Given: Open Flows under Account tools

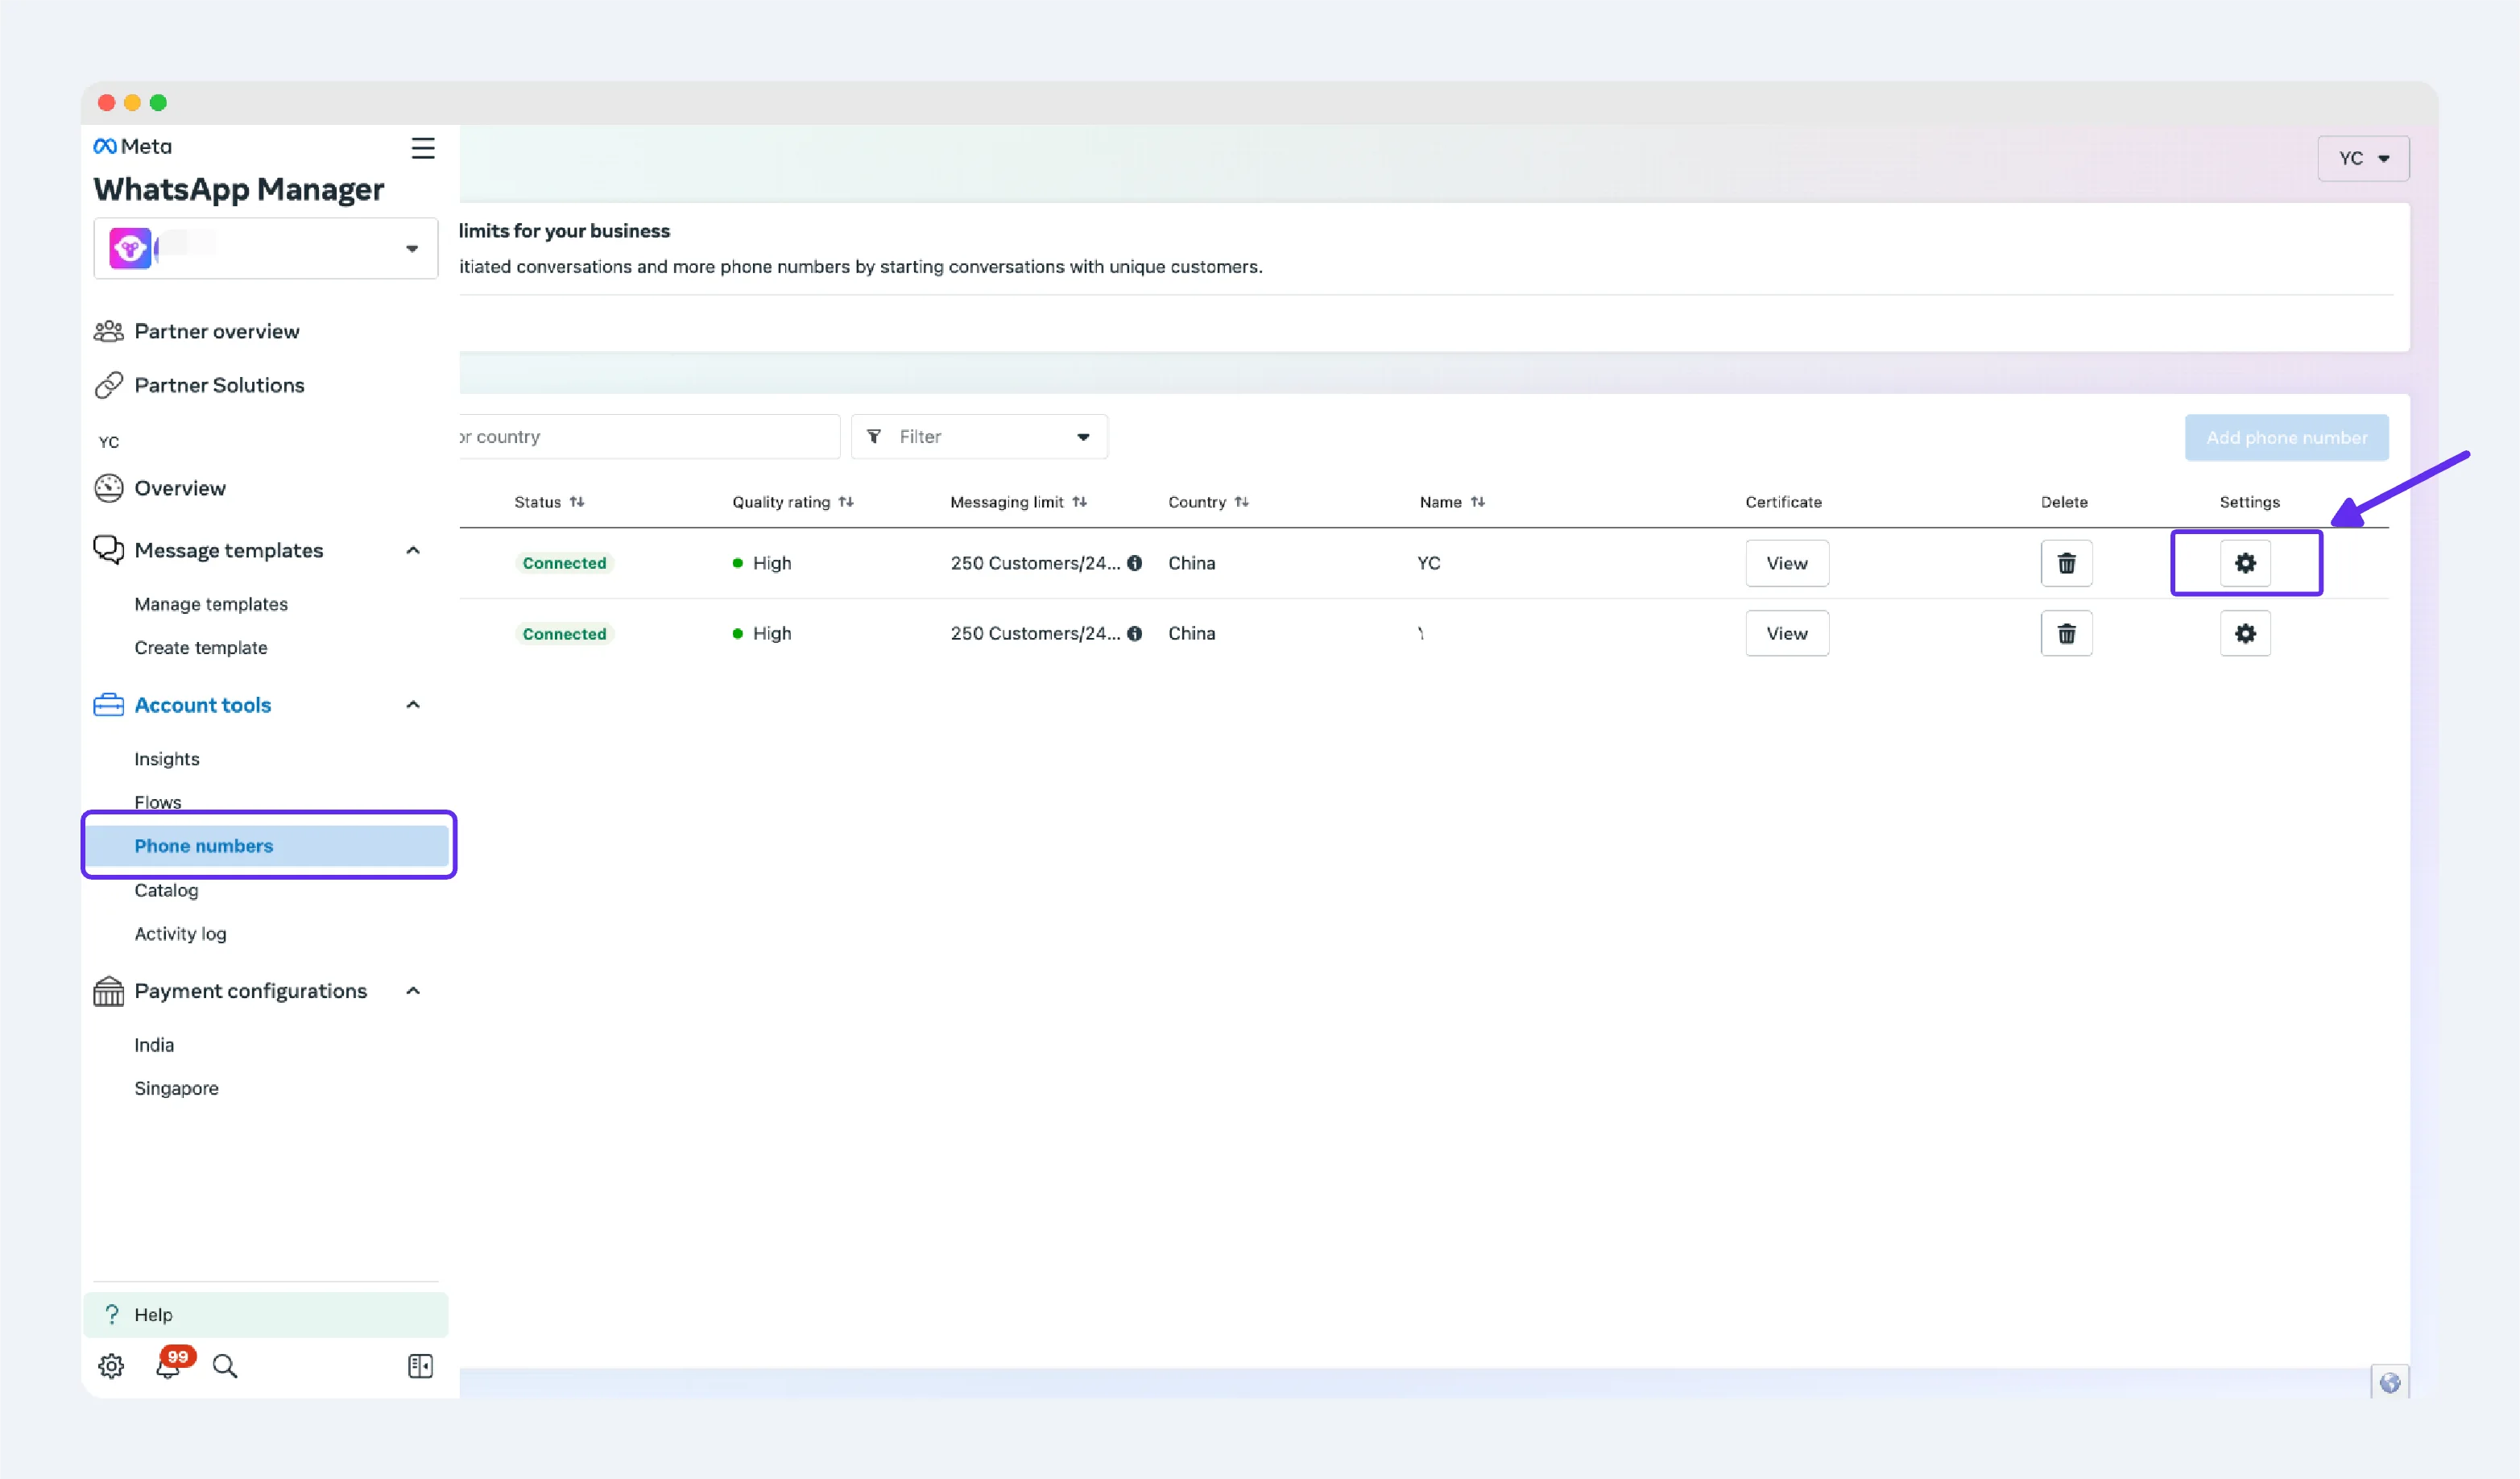Looking at the screenshot, I should (x=158, y=802).
